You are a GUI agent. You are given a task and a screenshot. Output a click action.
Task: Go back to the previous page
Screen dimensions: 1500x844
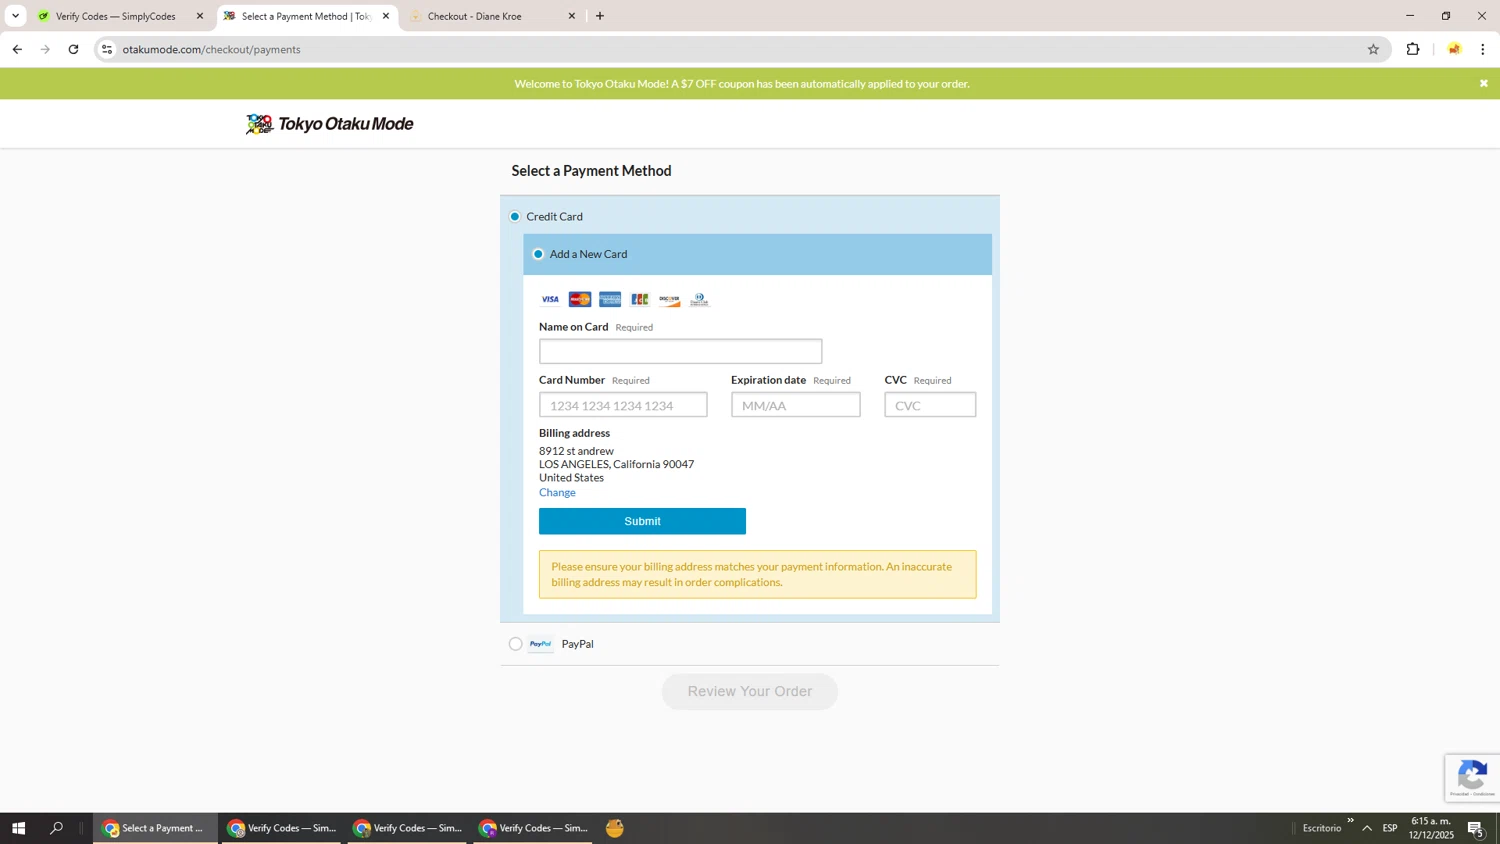pyautogui.click(x=17, y=49)
